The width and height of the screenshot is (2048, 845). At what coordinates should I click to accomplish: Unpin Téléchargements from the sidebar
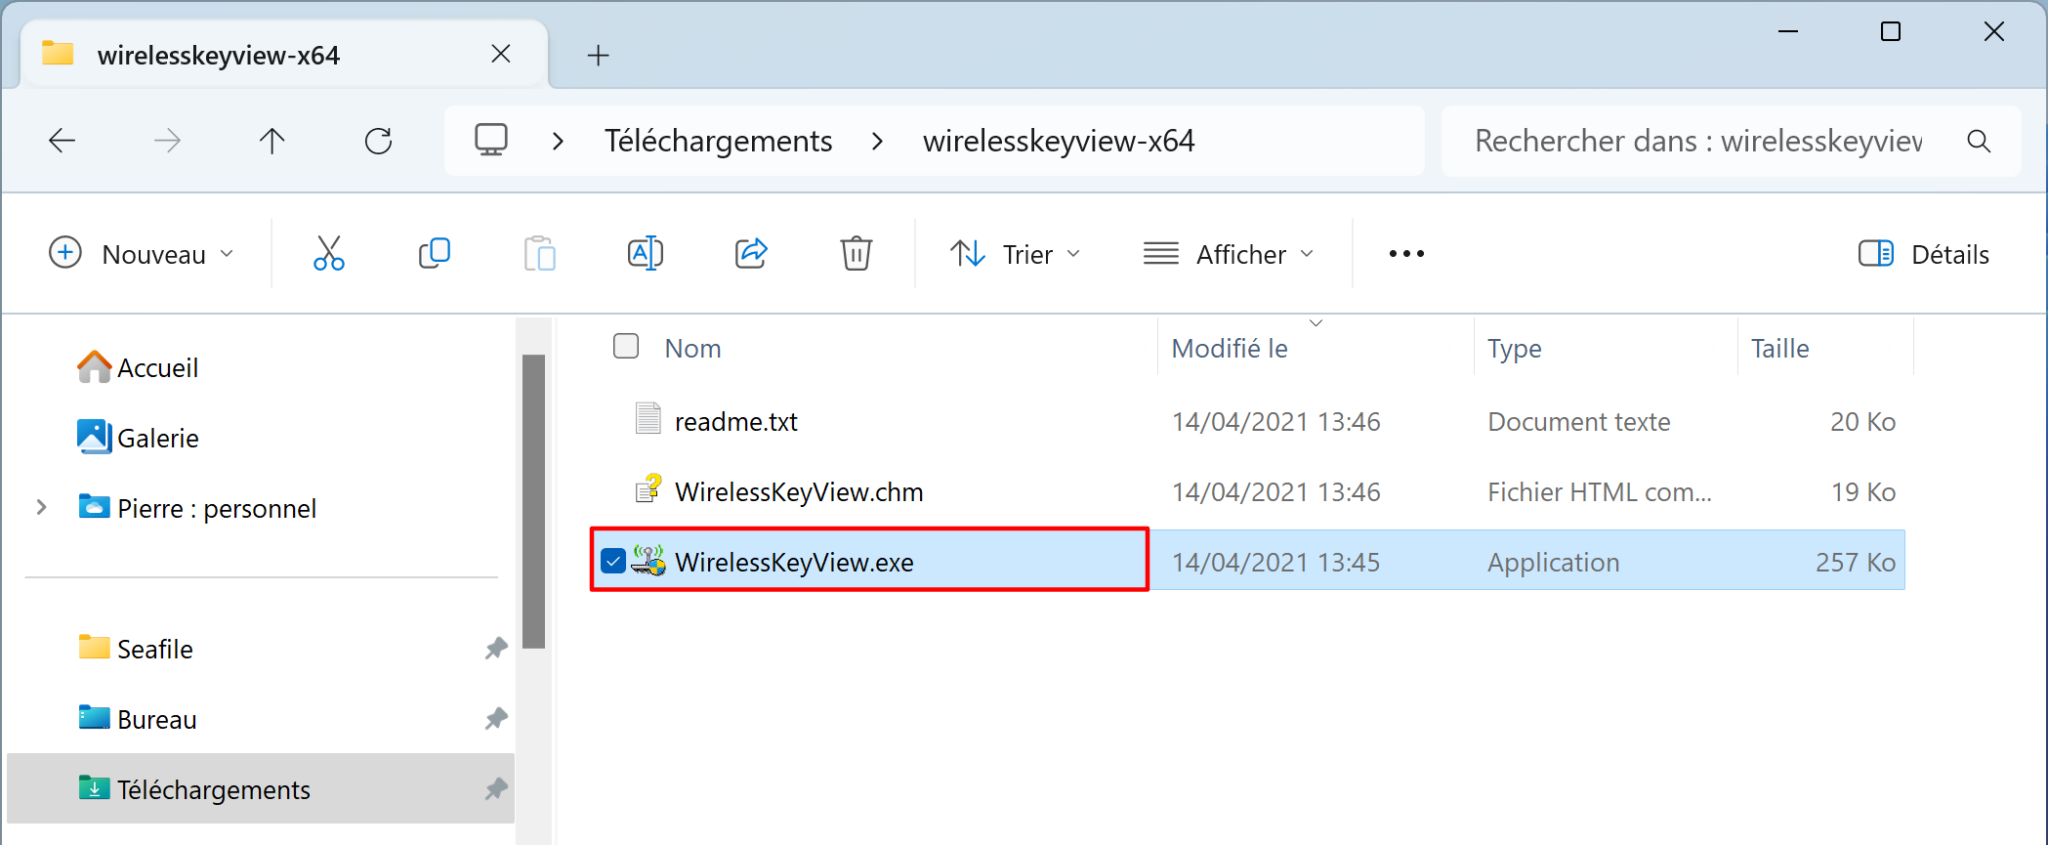496,789
